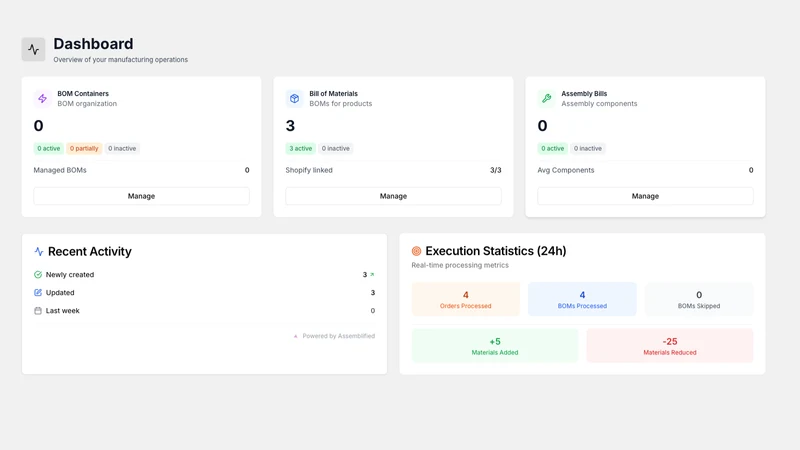The height and width of the screenshot is (450, 800).
Task: Click the 'Dashboard' page heading
Action: coord(93,44)
